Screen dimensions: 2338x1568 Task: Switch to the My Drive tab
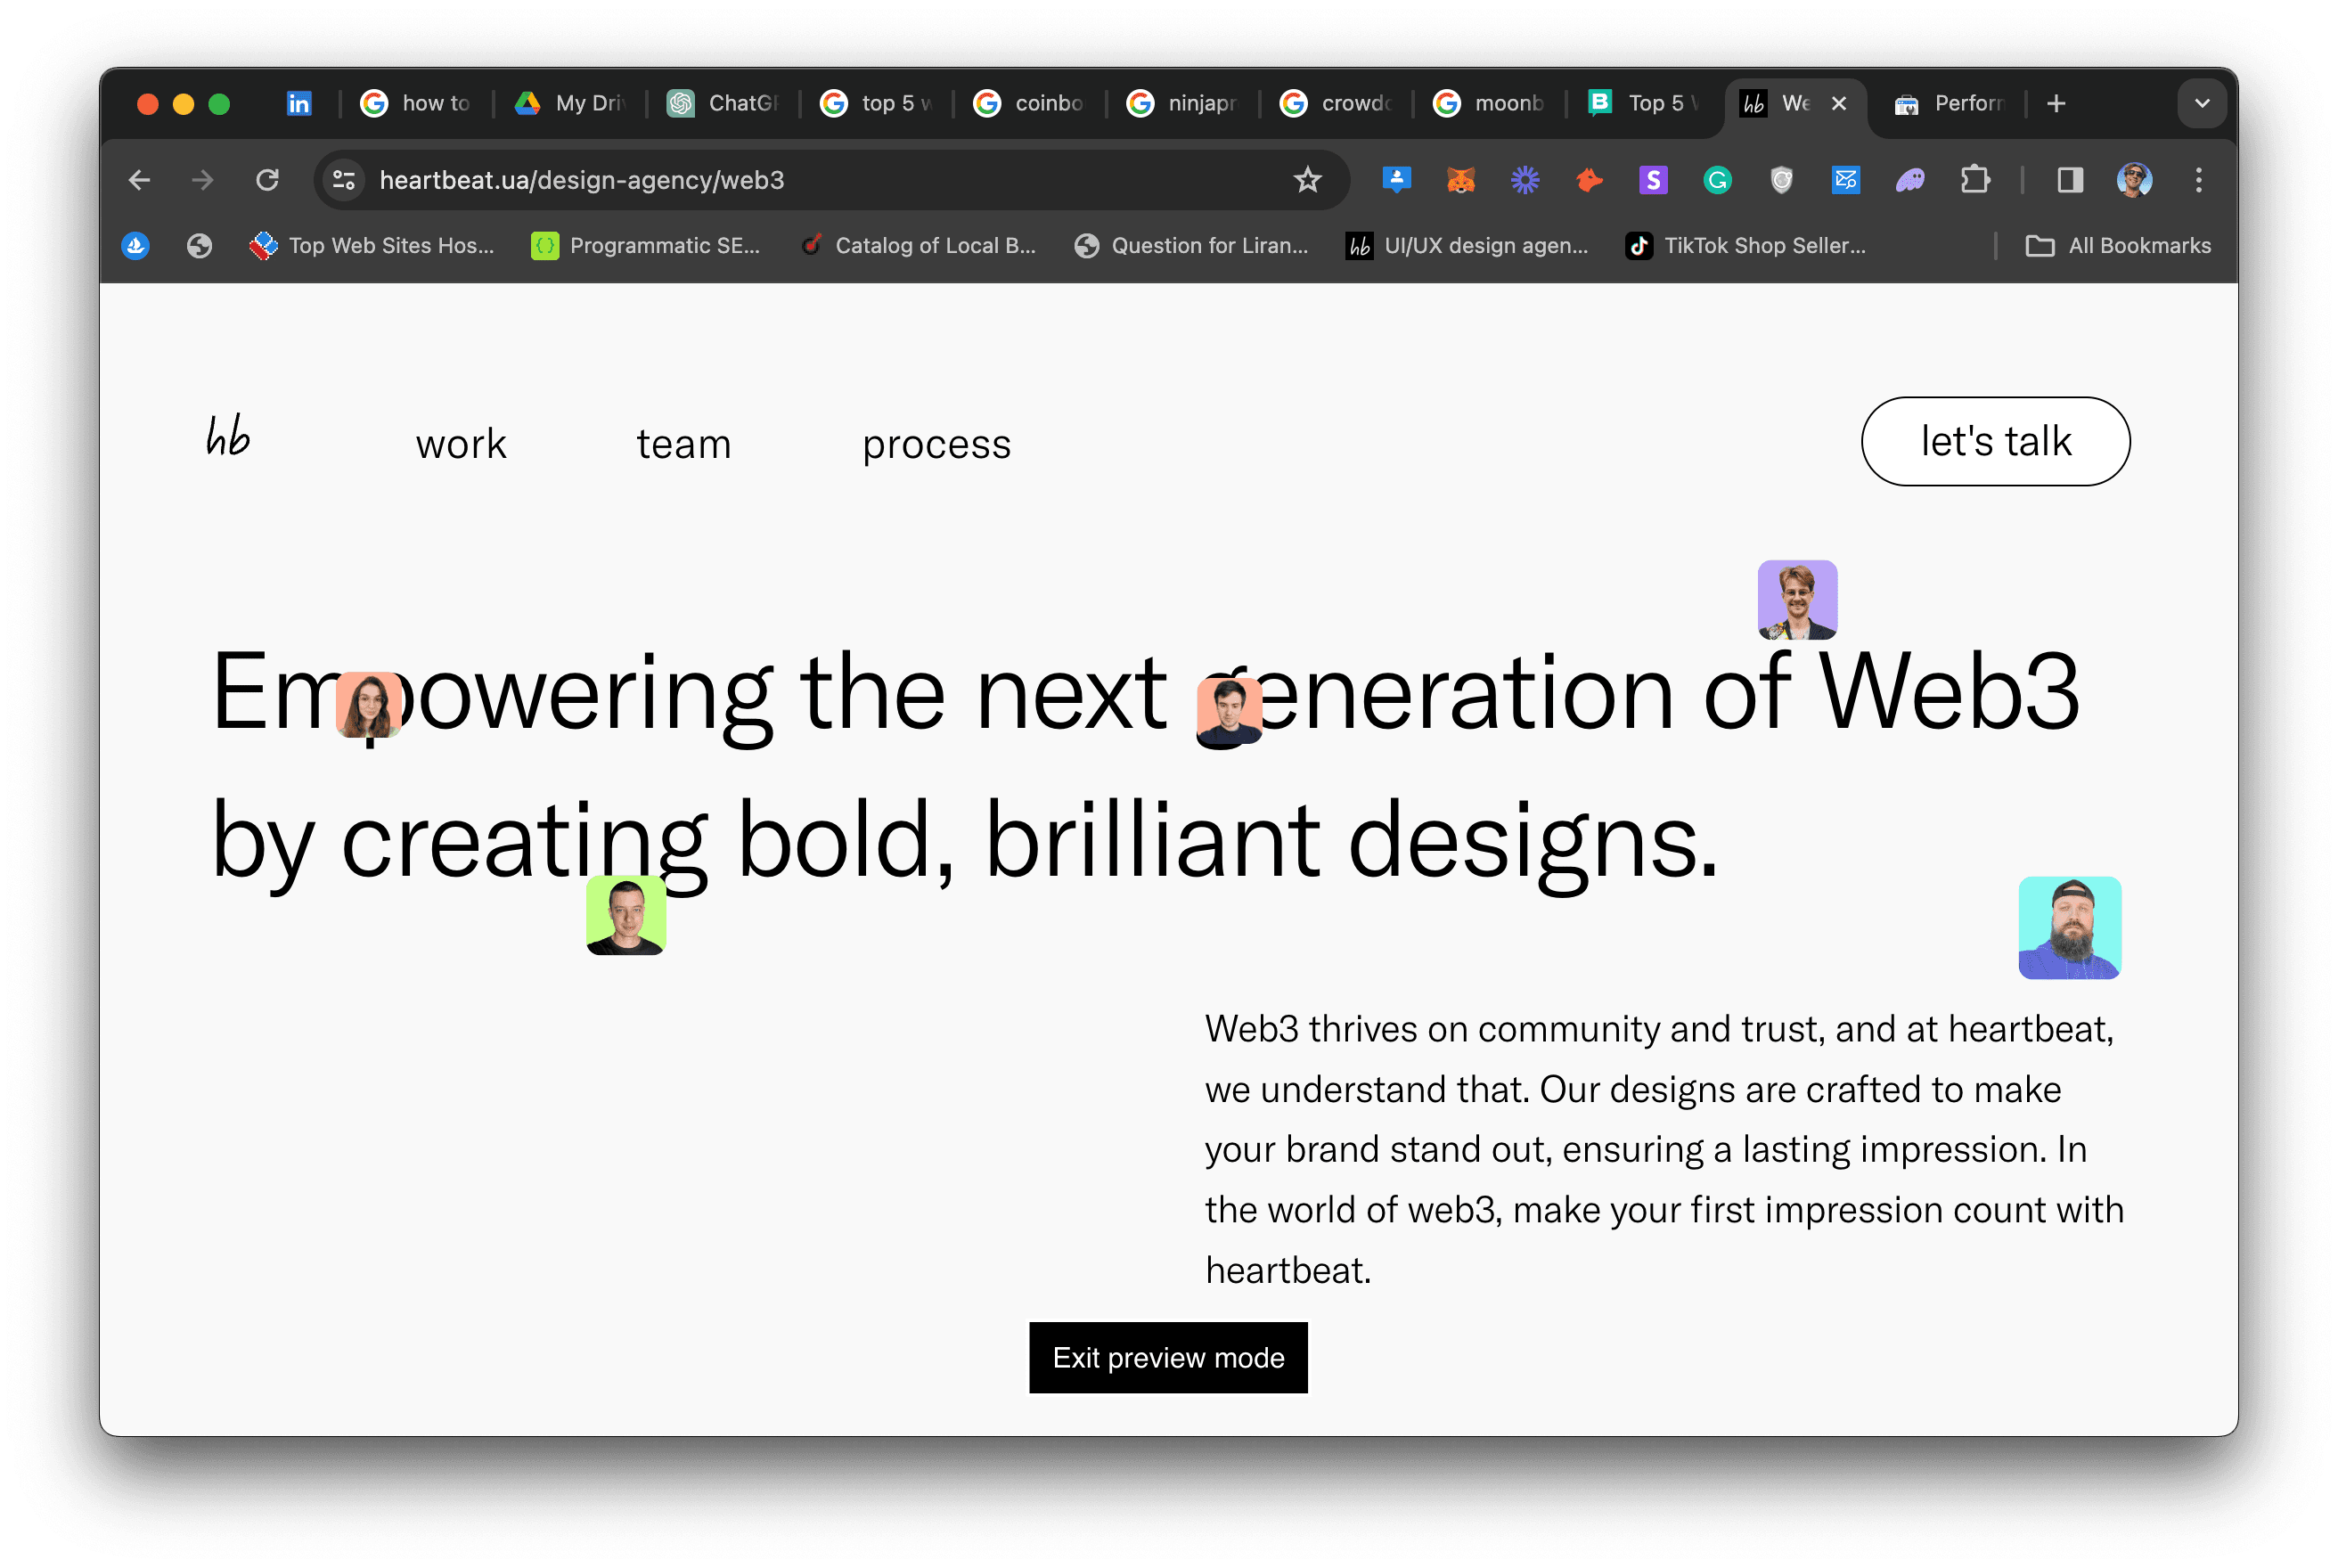pyautogui.click(x=570, y=103)
